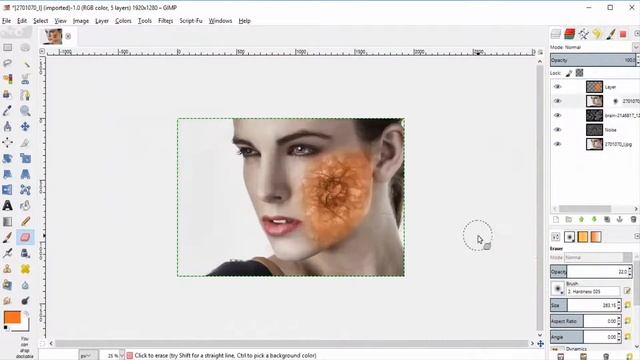640x360 pixels.
Task: Select the Move tool
Action: [25, 127]
